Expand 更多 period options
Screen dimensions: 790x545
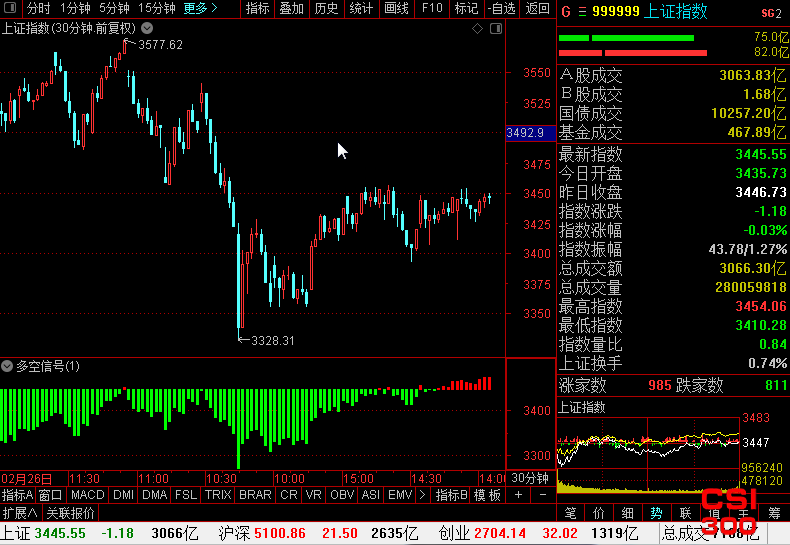tap(201, 8)
